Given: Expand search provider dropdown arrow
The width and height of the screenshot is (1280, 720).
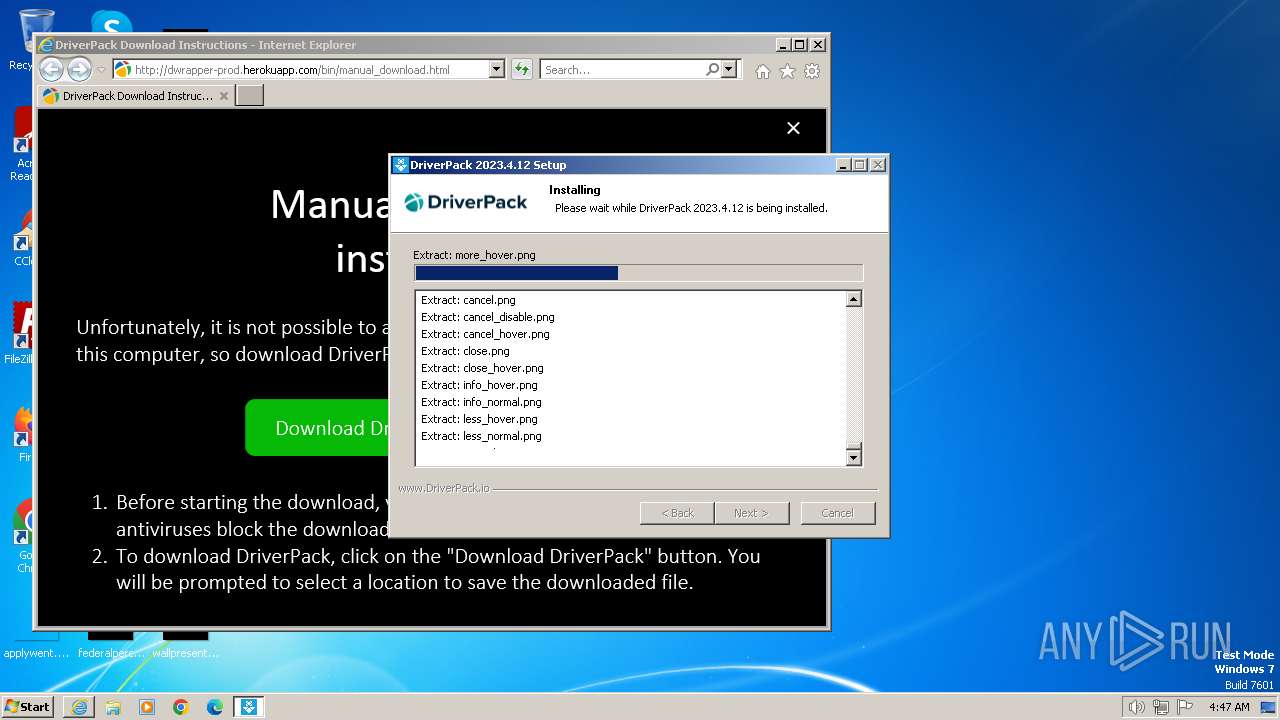Looking at the screenshot, I should (729, 70).
